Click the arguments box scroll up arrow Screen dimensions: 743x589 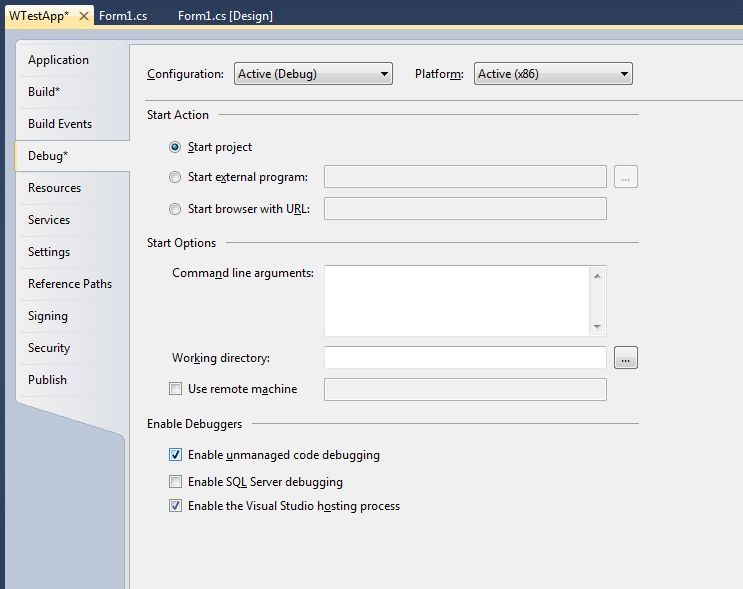(597, 276)
